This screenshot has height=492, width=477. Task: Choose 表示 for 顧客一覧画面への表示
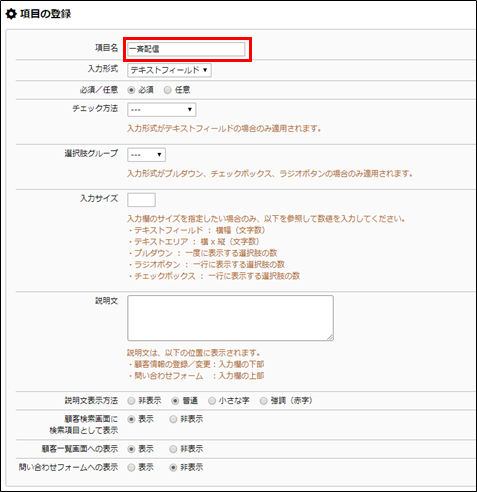131,449
